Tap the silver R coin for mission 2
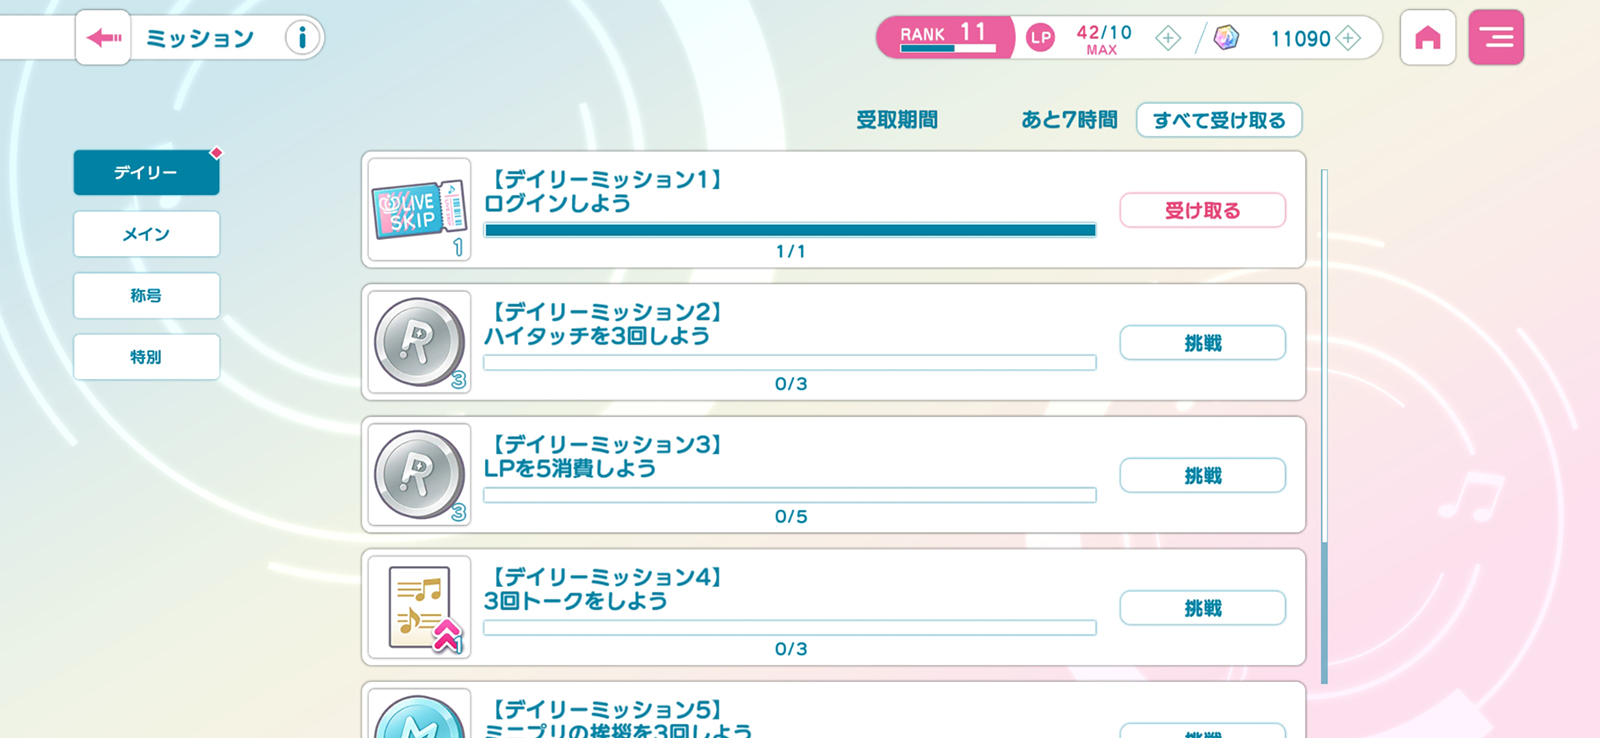 coord(420,343)
